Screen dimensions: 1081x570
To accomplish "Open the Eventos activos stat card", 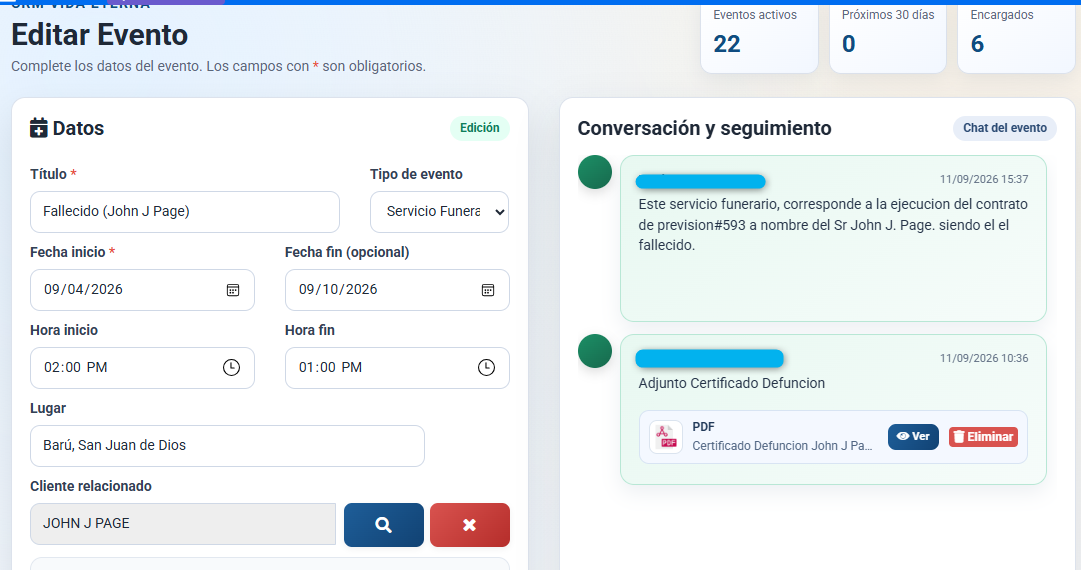I will [x=759, y=39].
